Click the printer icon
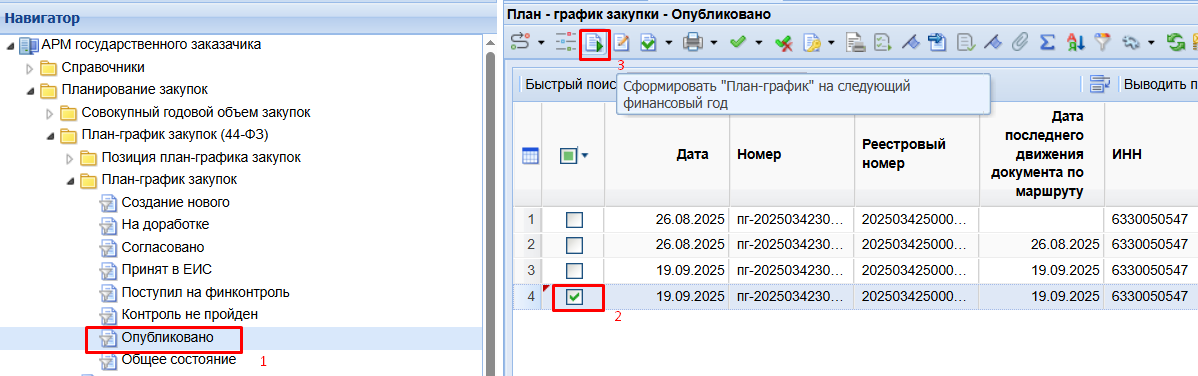Image resolution: width=1198 pixels, height=376 pixels. (x=692, y=43)
